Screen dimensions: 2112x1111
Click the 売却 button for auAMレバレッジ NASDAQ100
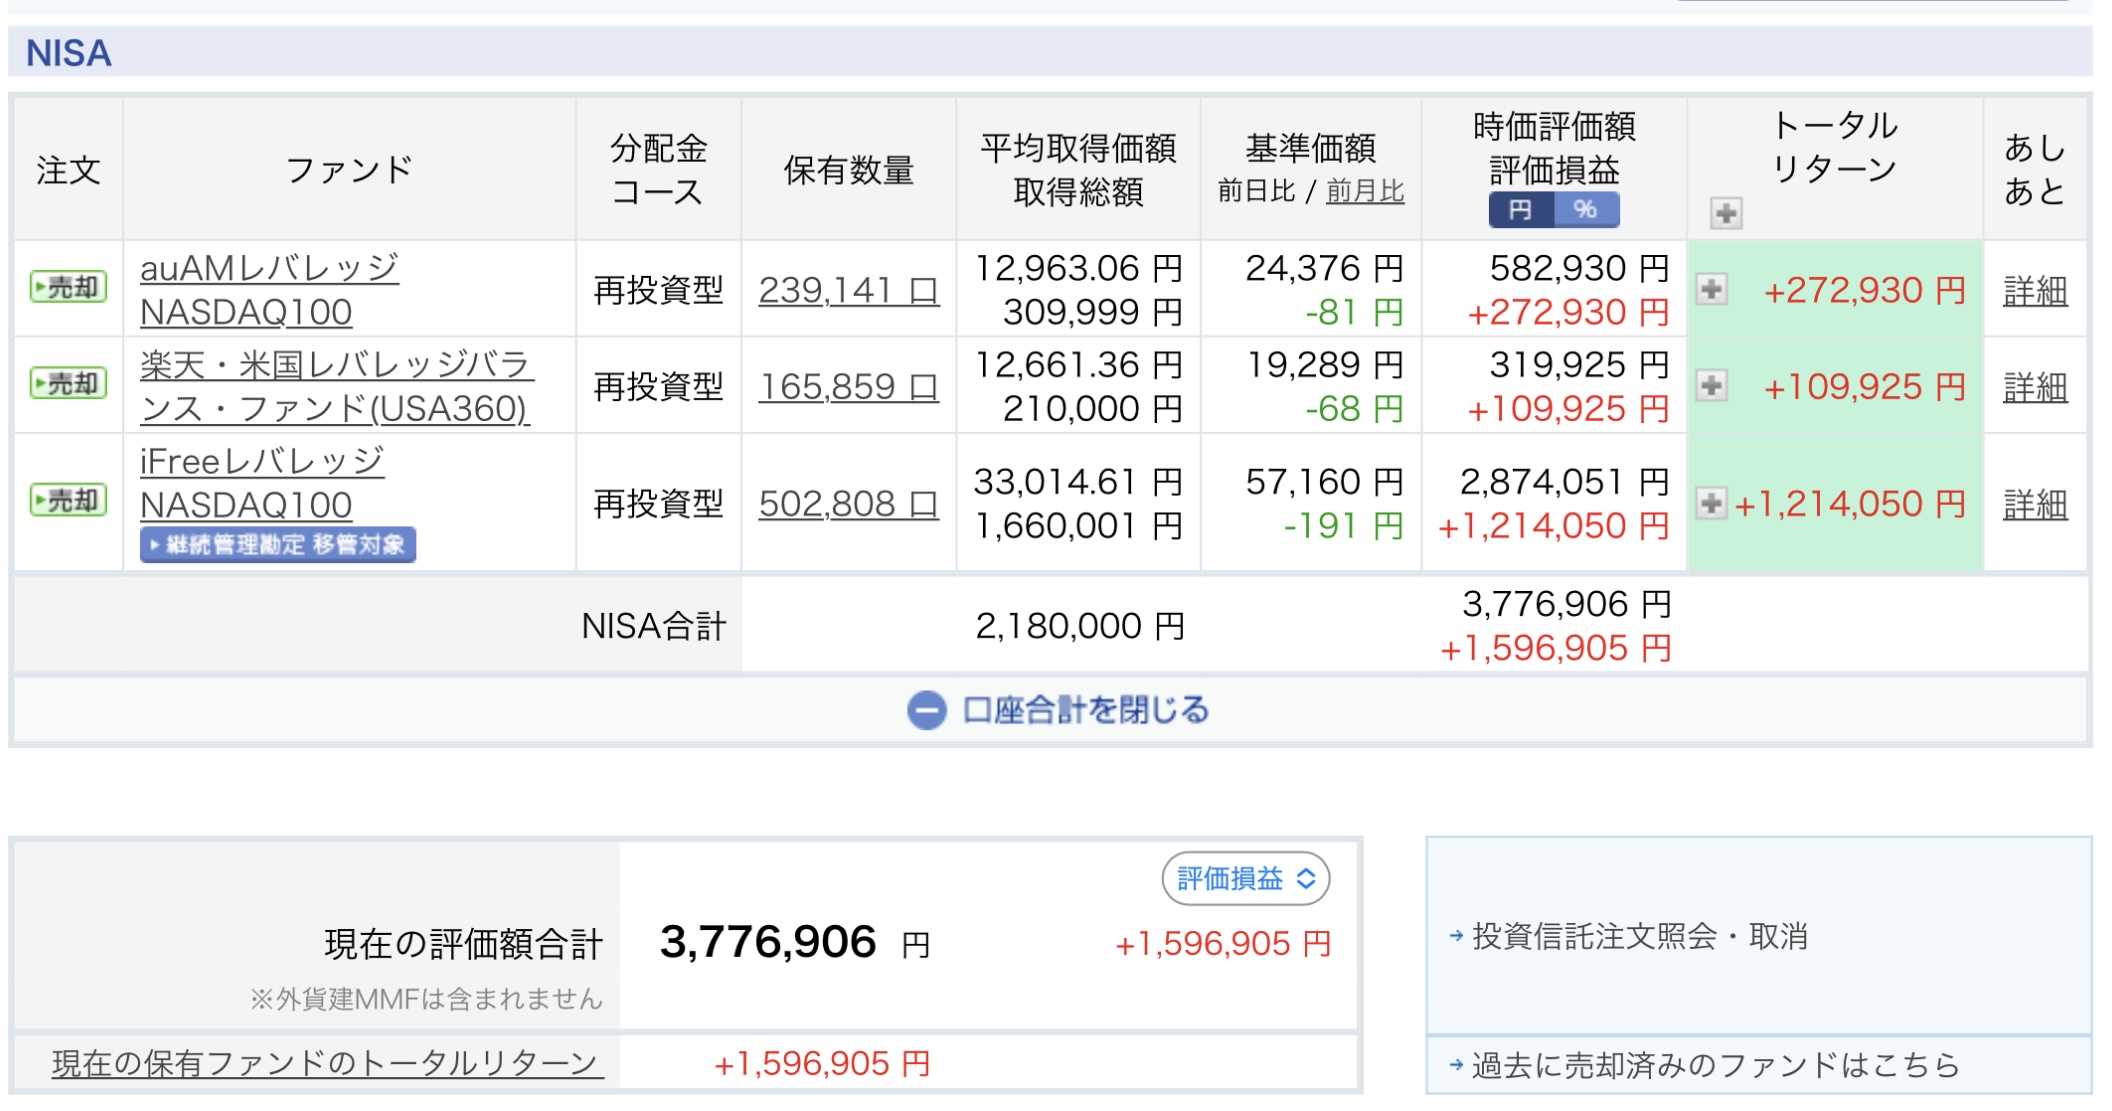click(68, 288)
